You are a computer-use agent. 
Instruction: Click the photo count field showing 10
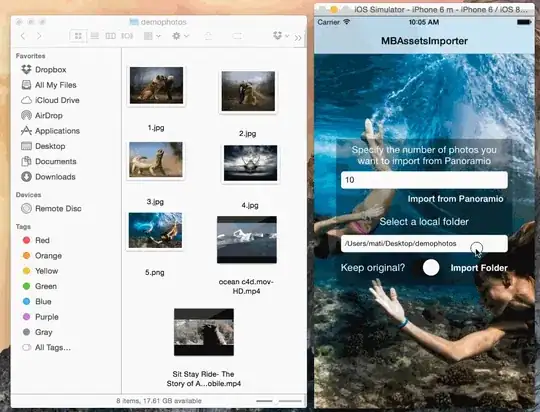[x=424, y=180]
